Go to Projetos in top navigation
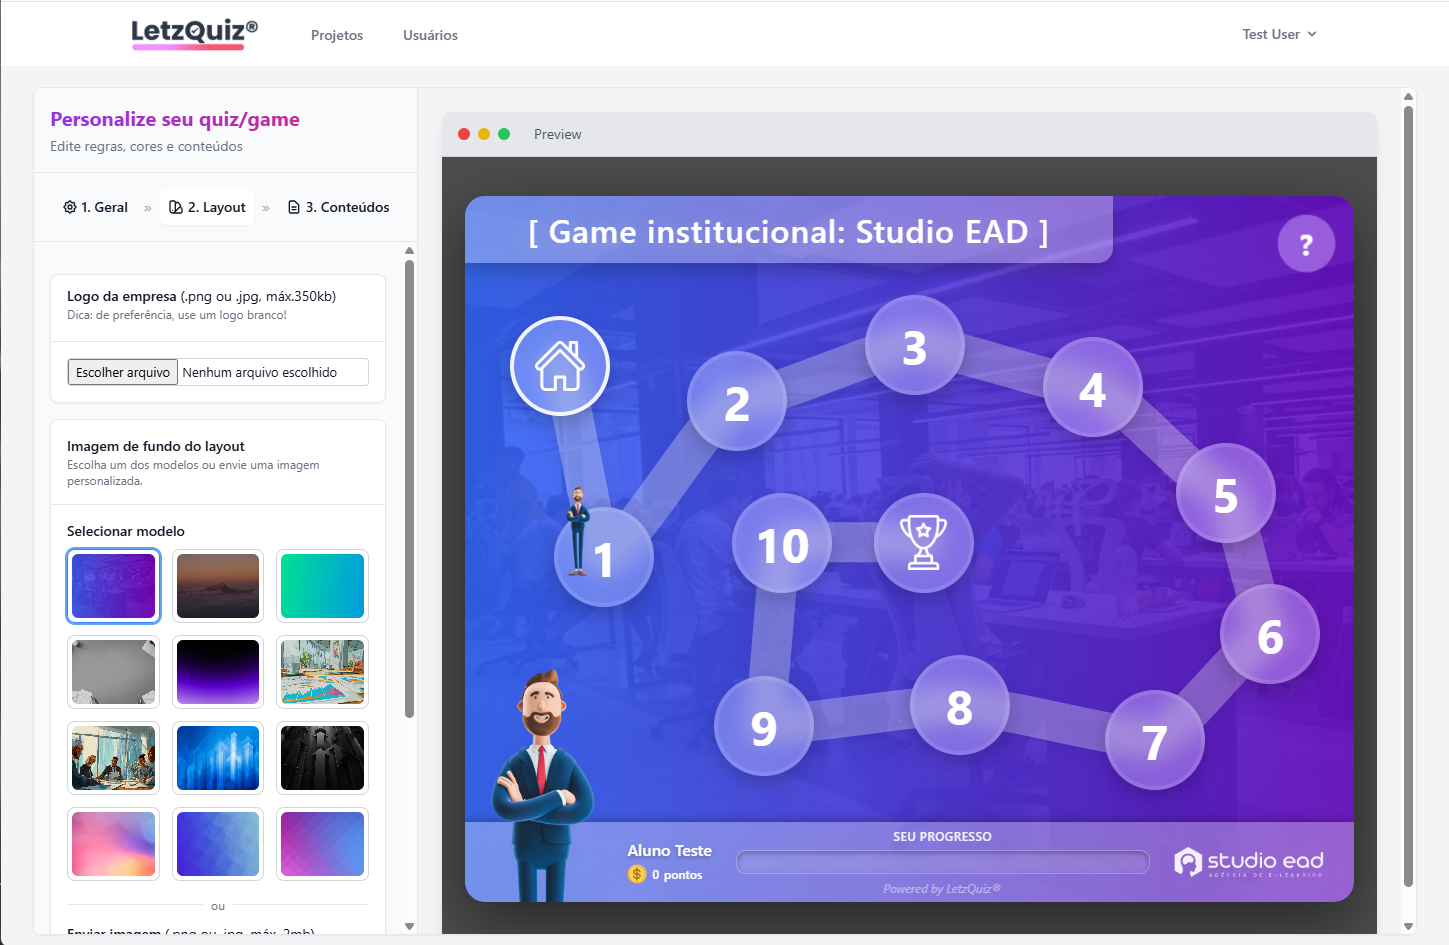The width and height of the screenshot is (1449, 945). [x=337, y=35]
